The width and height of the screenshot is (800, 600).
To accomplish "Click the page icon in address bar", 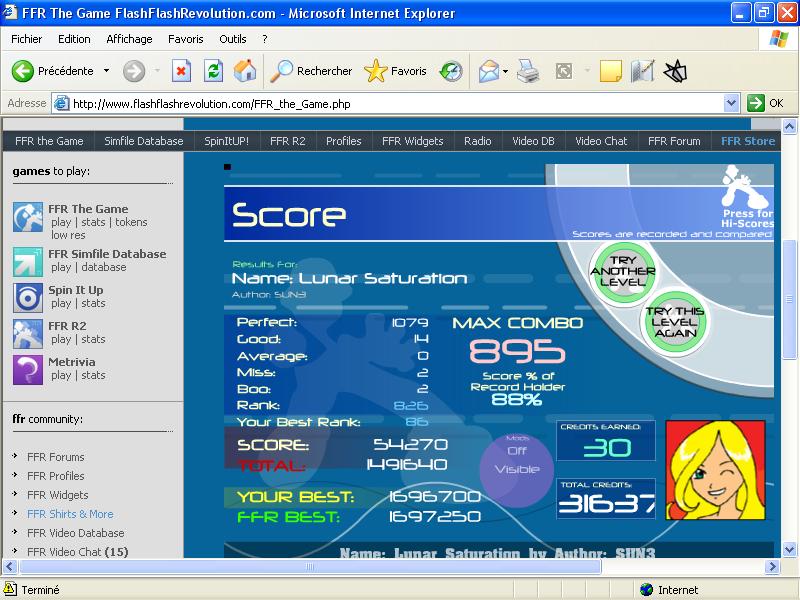I will pos(62,104).
